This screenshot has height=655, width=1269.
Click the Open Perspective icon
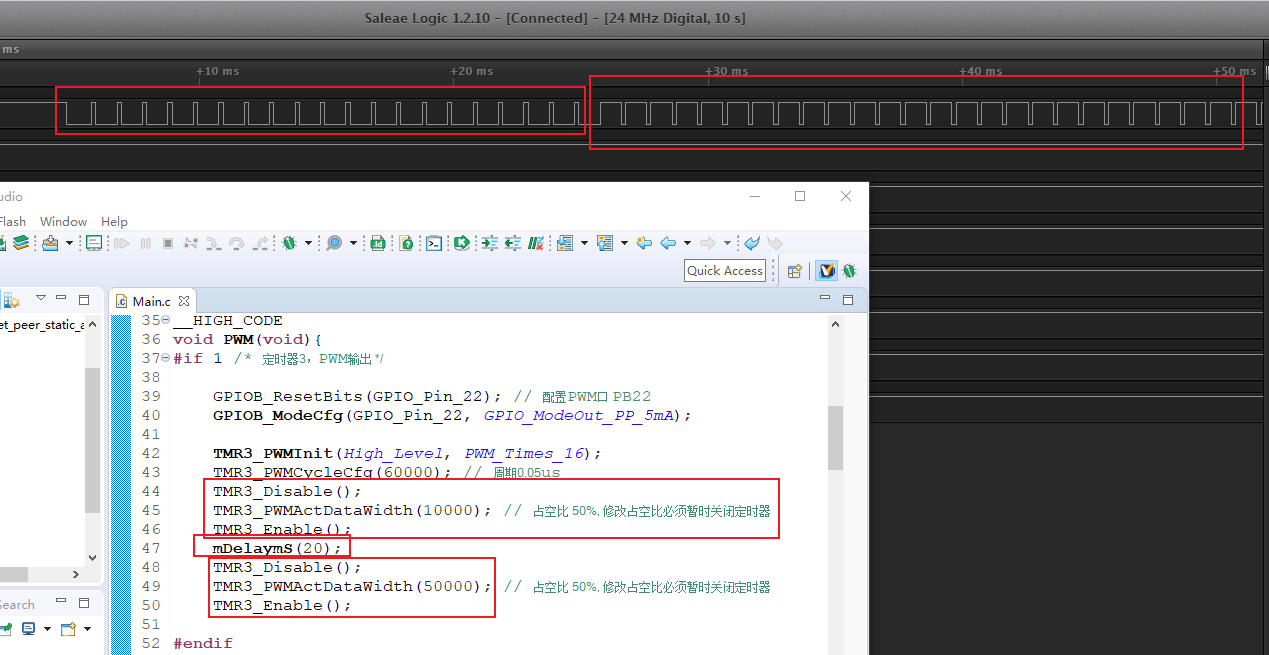[795, 270]
